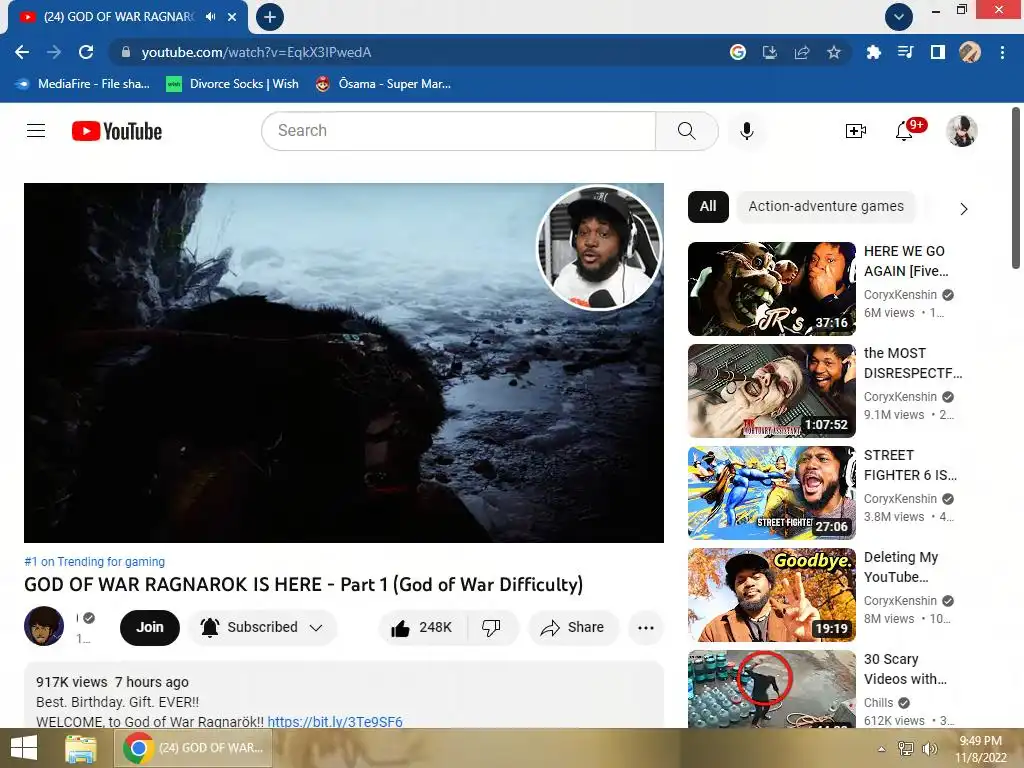Close the God of War tab
This screenshot has height=768, width=1024.
tap(232, 17)
